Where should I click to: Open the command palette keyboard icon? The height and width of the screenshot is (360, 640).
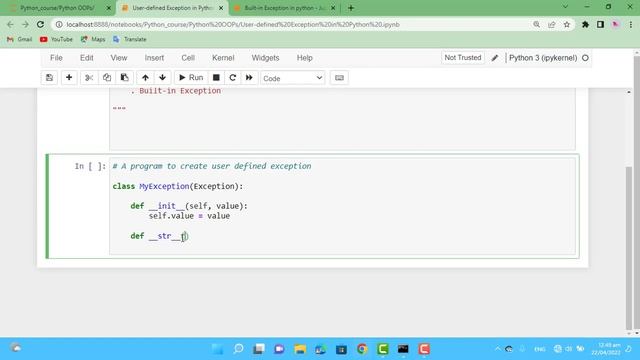tap(339, 78)
